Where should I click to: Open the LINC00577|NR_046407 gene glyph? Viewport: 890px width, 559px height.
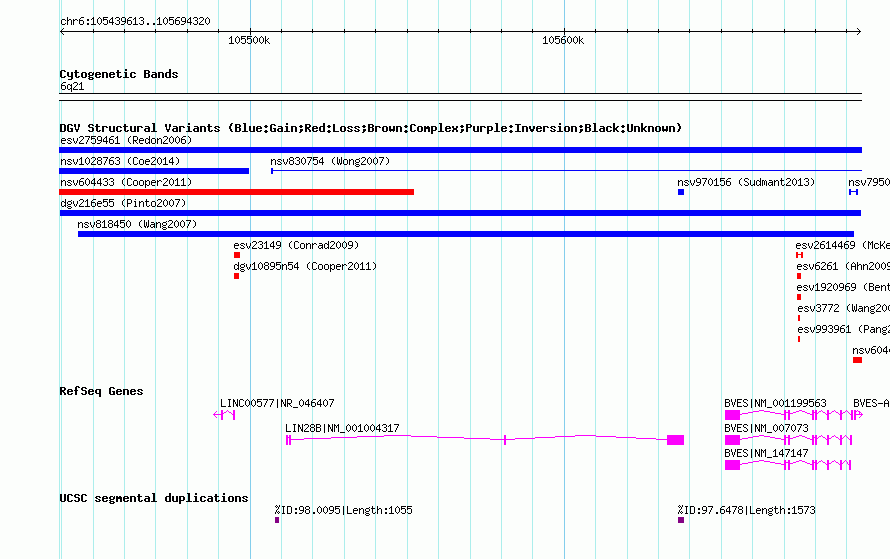(224, 415)
